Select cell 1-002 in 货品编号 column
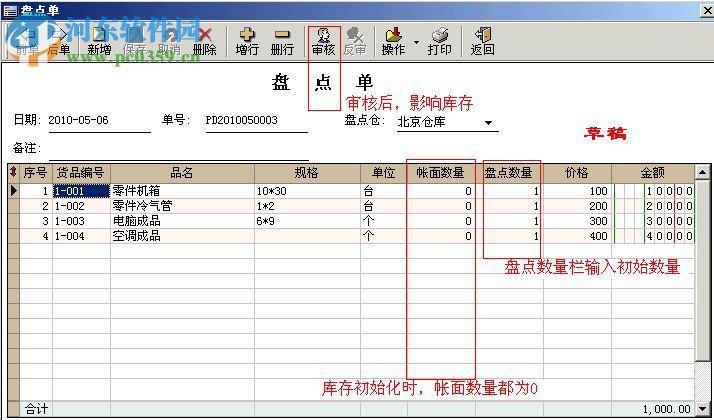This screenshot has width=714, height=420. pyautogui.click(x=81, y=206)
